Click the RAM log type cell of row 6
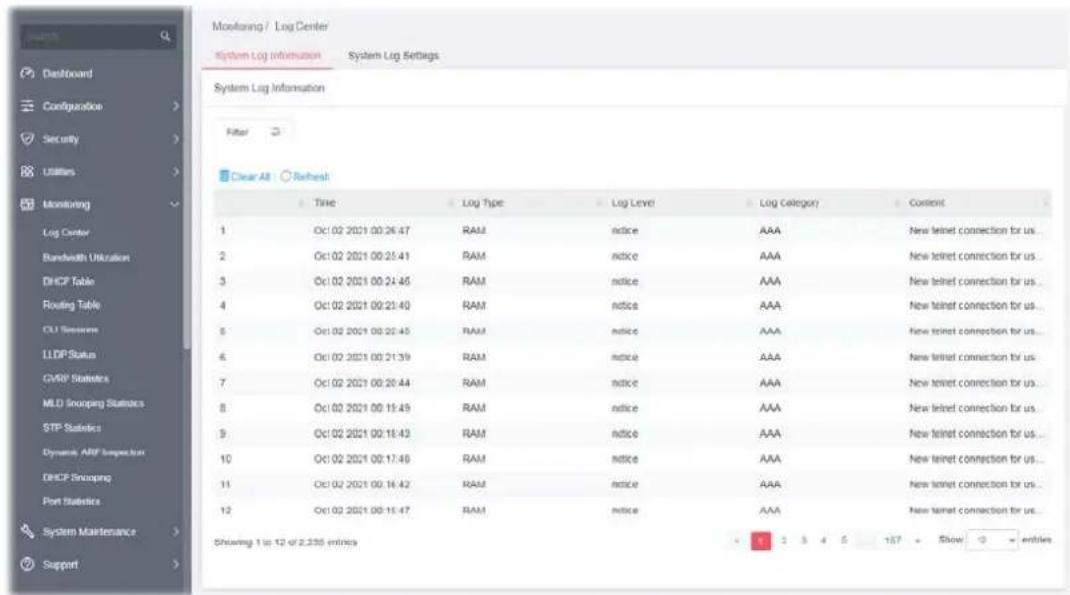Viewport: 1070px width, 595px height. coord(474,357)
